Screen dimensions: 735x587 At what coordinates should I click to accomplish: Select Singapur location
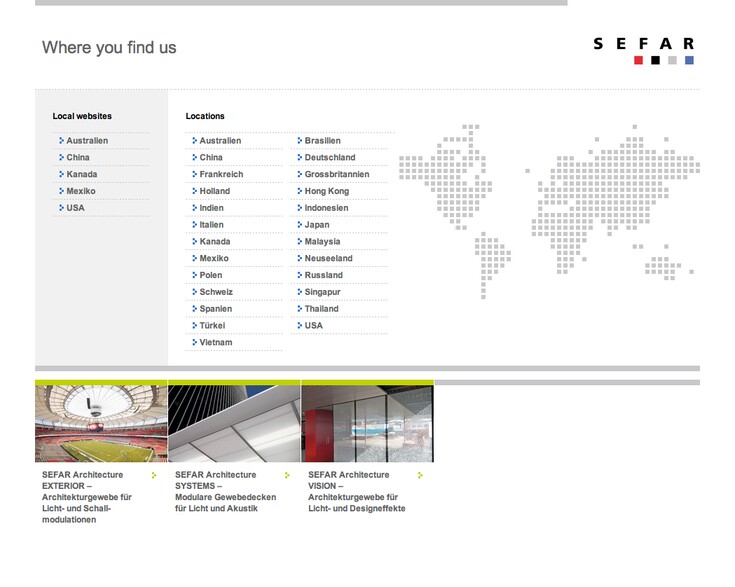[x=322, y=292]
